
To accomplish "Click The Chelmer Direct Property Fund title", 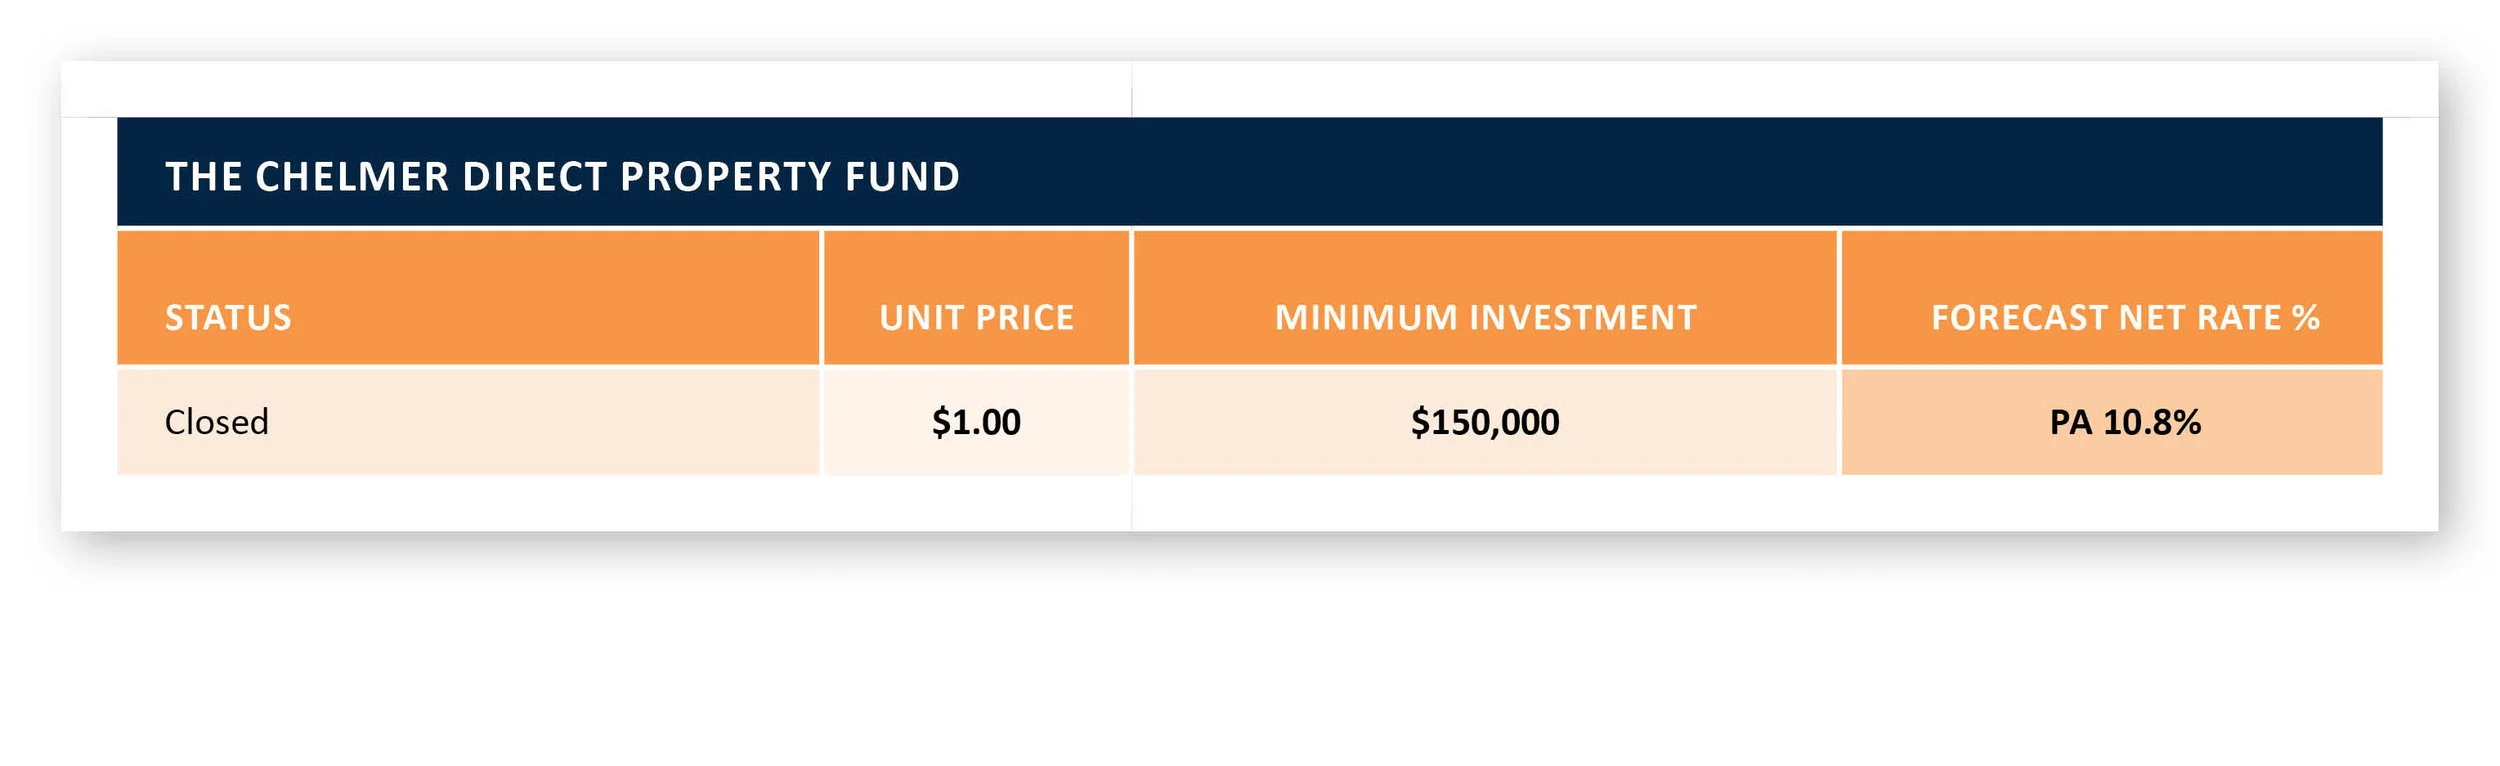I will coord(562,177).
